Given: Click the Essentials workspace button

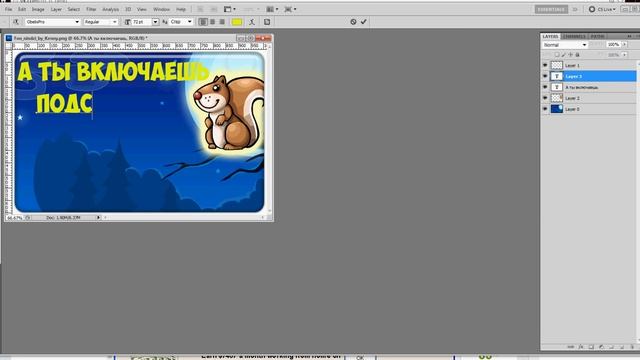Looking at the screenshot, I should point(551,9).
